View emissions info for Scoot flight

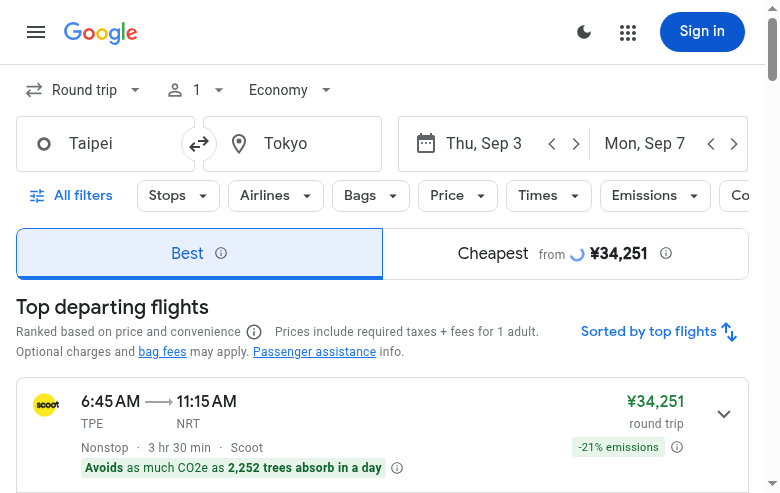(x=677, y=447)
